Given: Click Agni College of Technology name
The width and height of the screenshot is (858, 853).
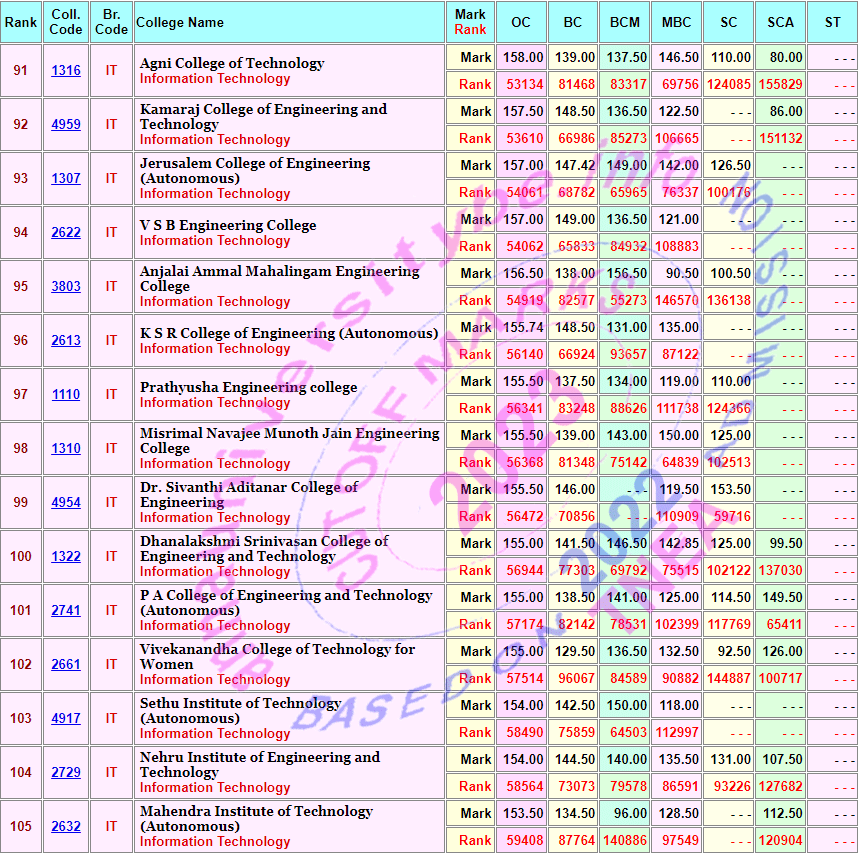Looking at the screenshot, I should click(232, 63).
